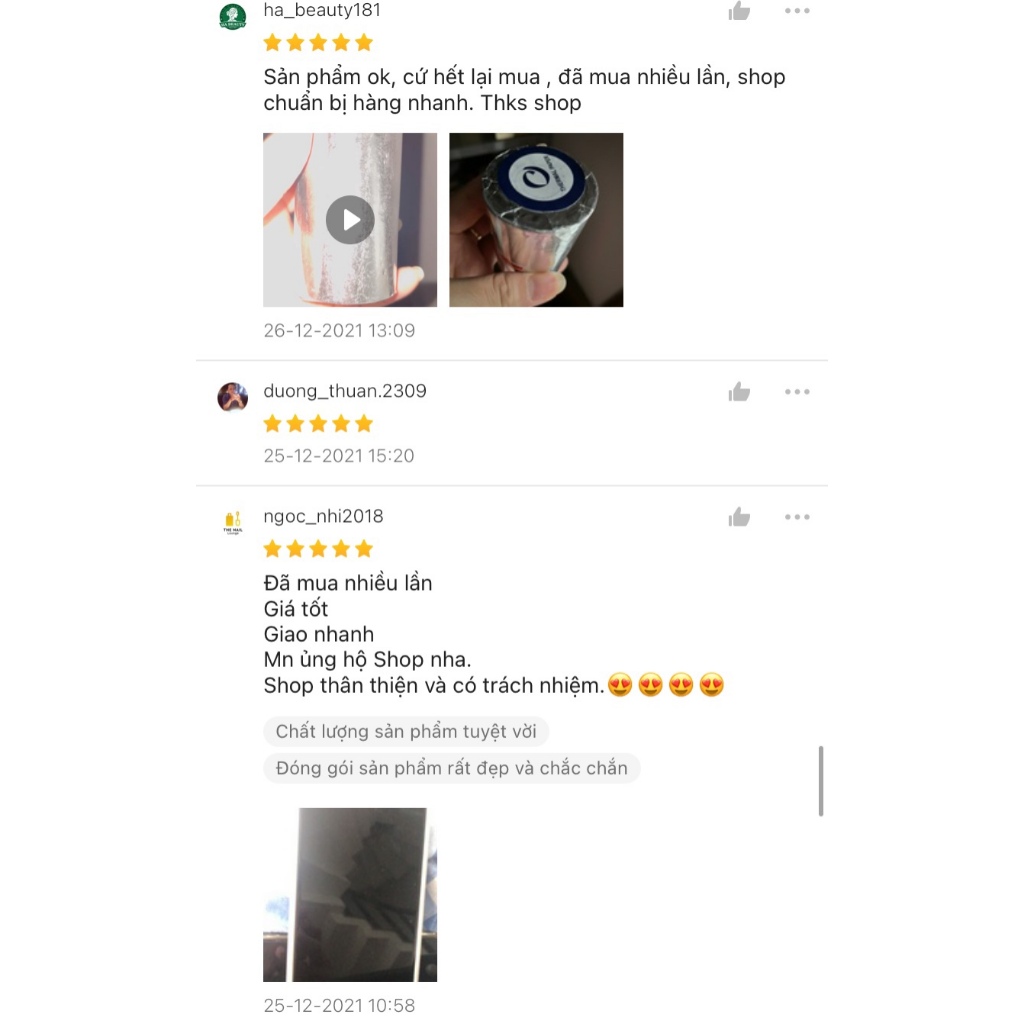The width and height of the screenshot is (1024, 1024).
Task: Open username ha_beauty181 profile link
Action: (322, 10)
